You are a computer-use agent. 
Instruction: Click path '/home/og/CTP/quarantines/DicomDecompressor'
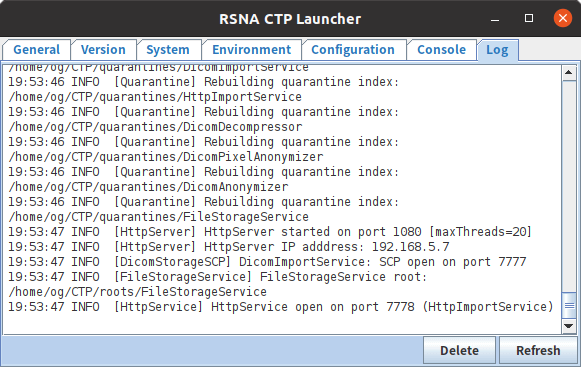[155, 127]
